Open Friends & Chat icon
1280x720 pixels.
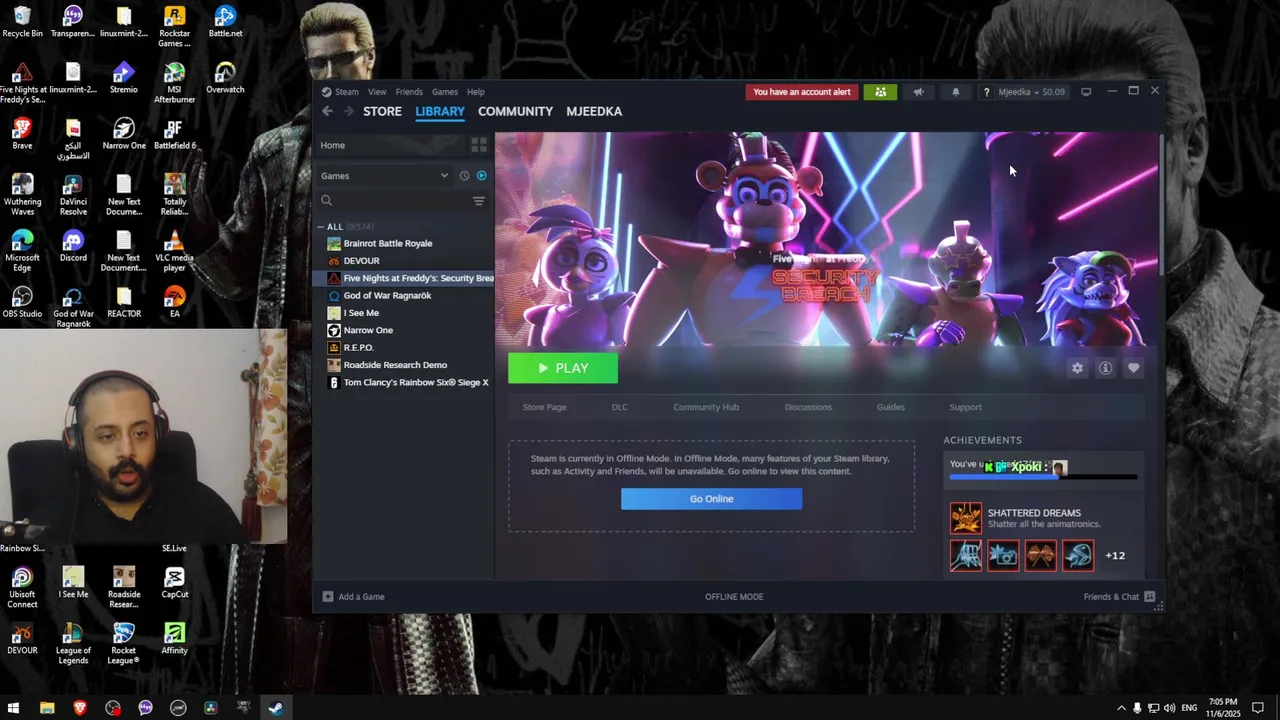tap(1149, 597)
